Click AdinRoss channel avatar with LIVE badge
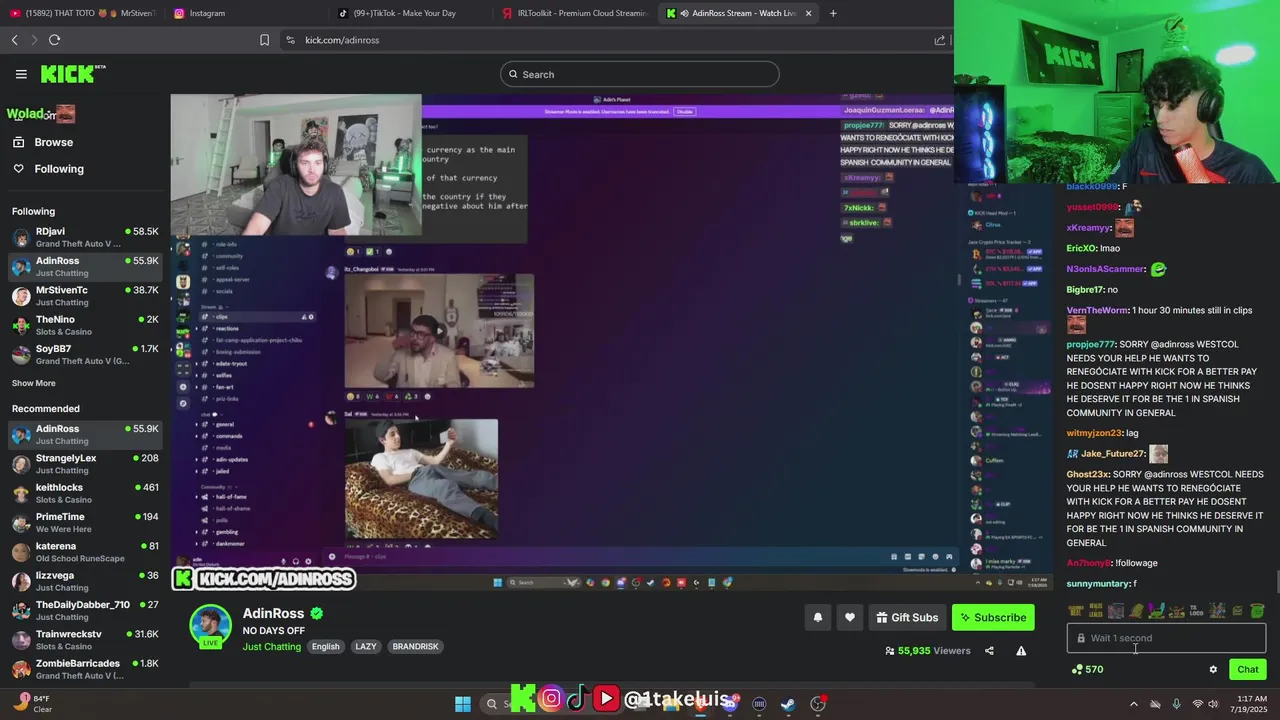 (x=210, y=627)
